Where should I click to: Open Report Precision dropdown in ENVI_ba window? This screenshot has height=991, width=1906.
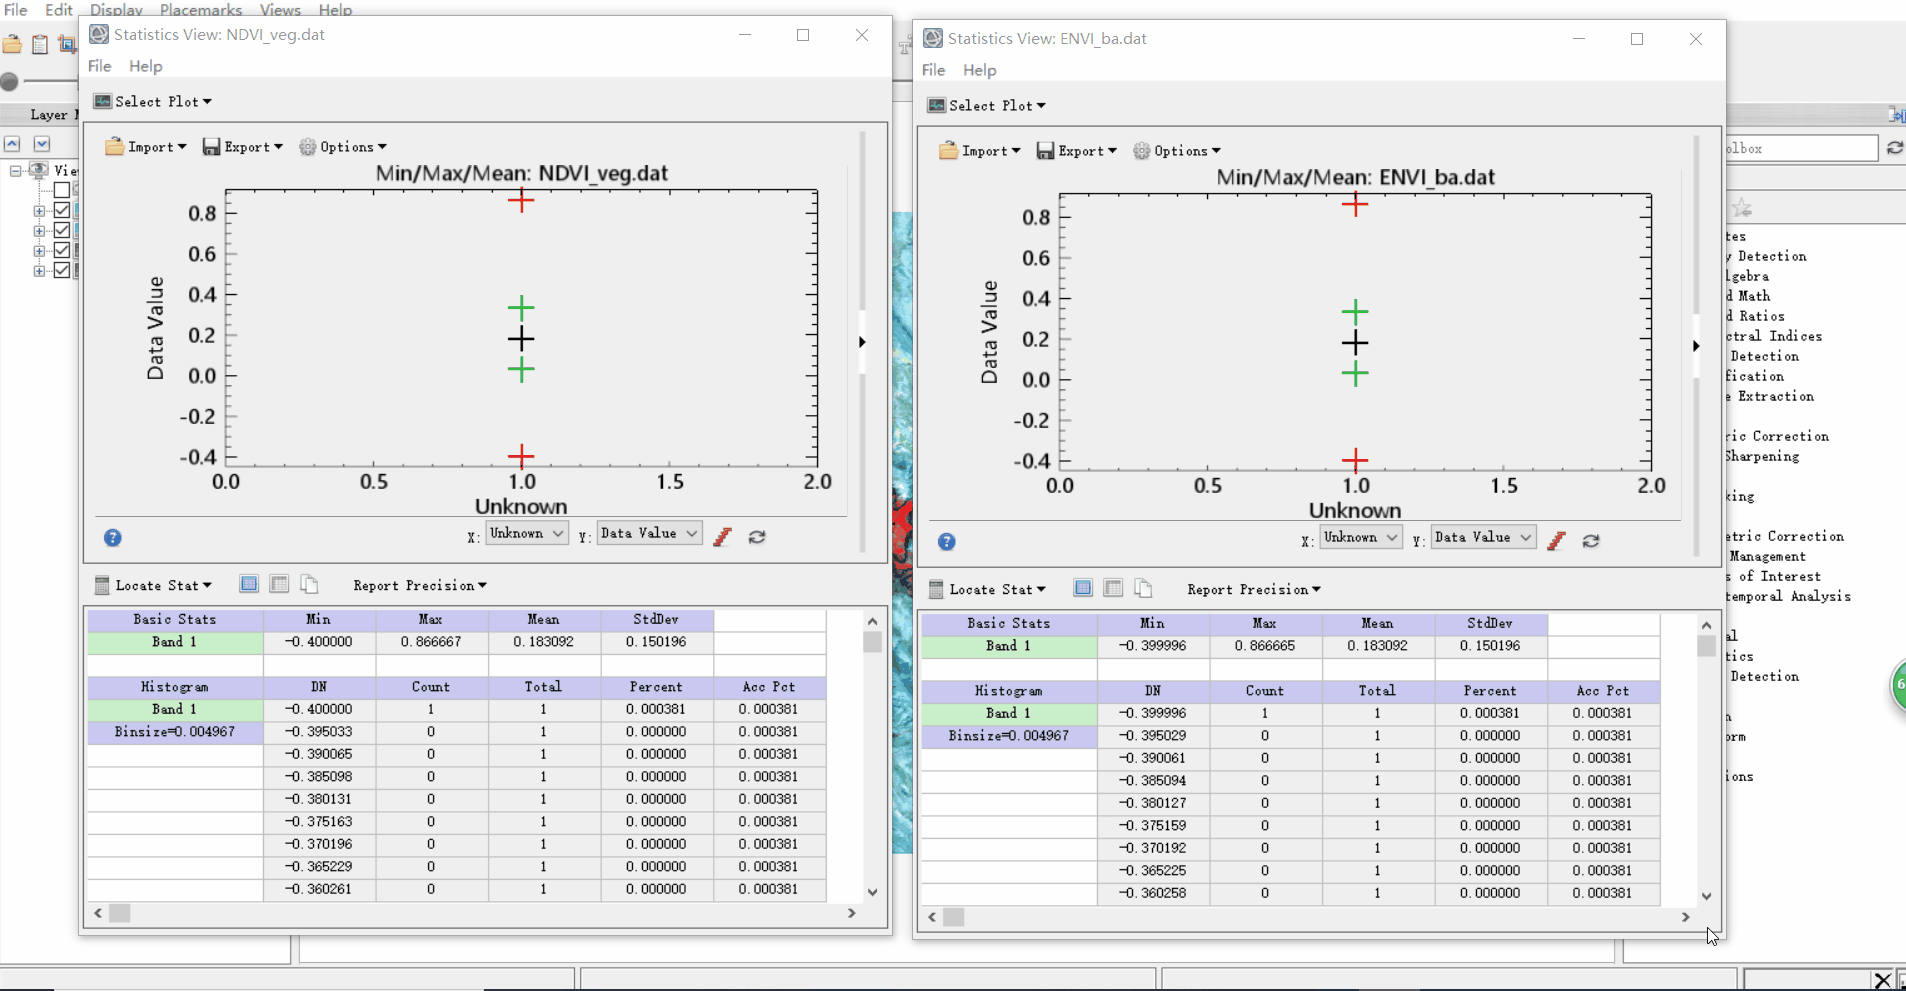1254,589
